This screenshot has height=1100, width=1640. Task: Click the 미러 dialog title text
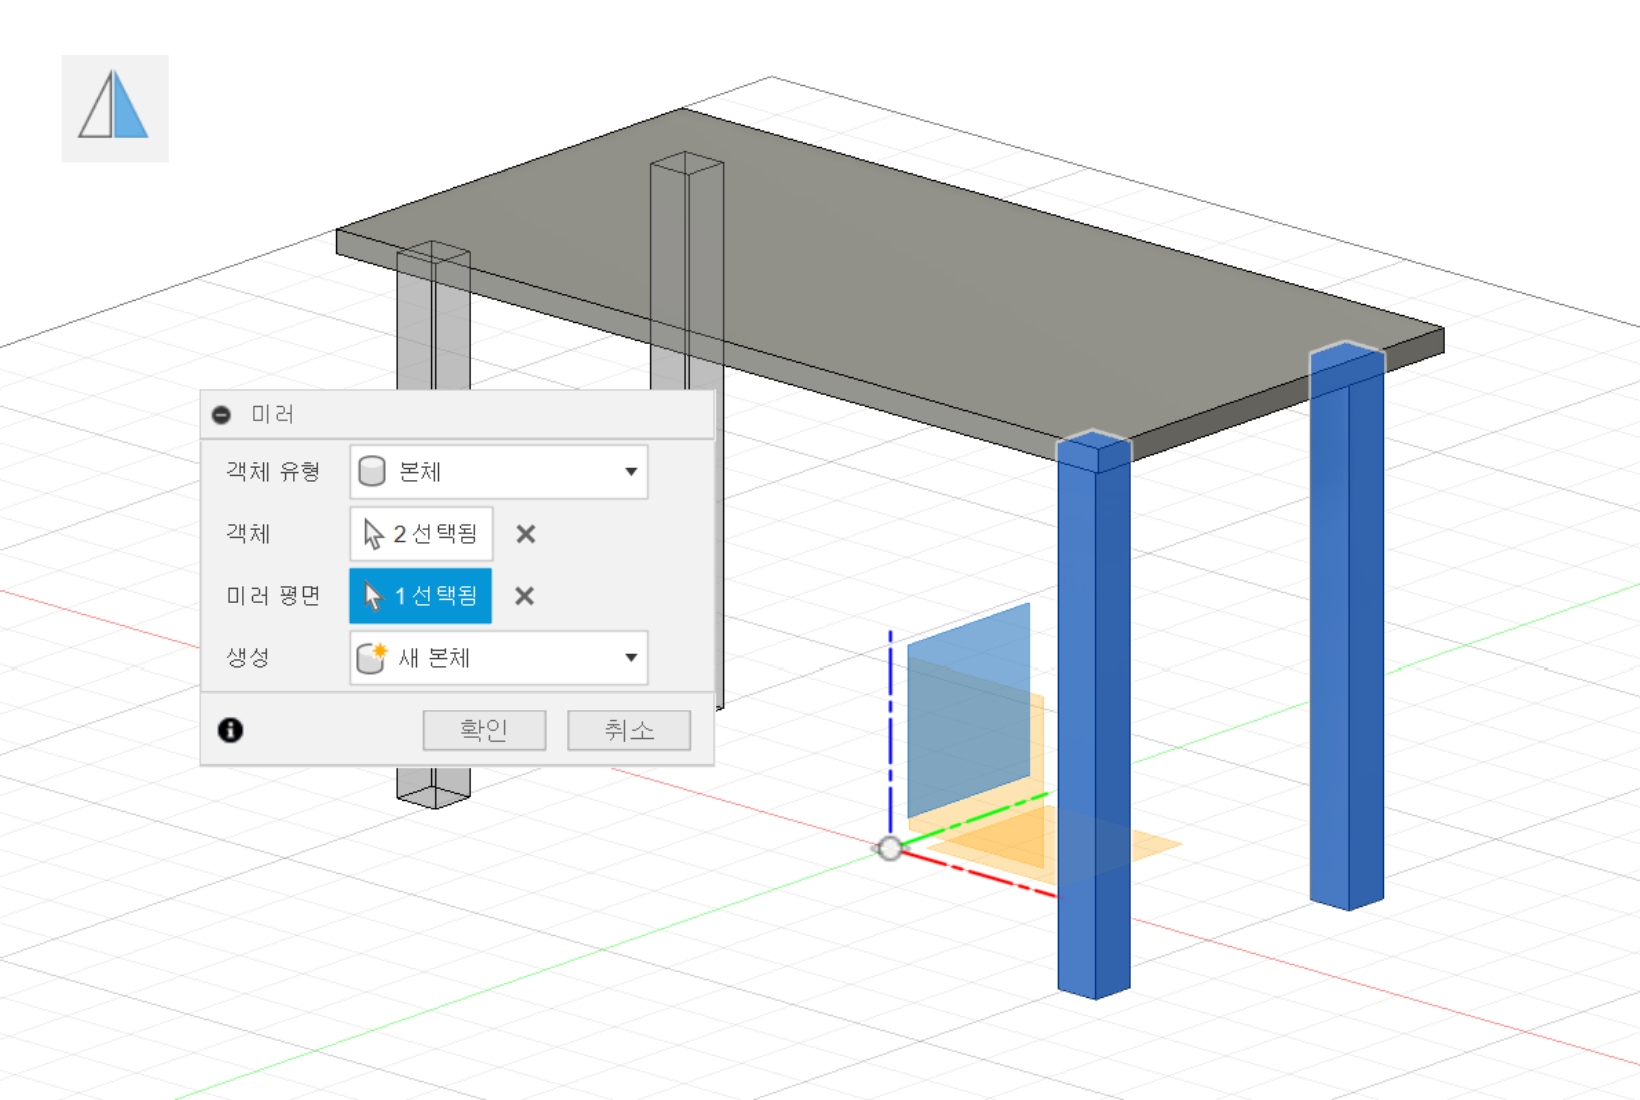click(272, 414)
